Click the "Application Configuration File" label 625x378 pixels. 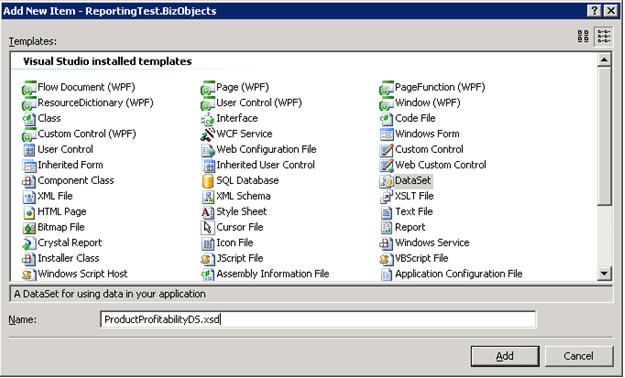point(459,274)
